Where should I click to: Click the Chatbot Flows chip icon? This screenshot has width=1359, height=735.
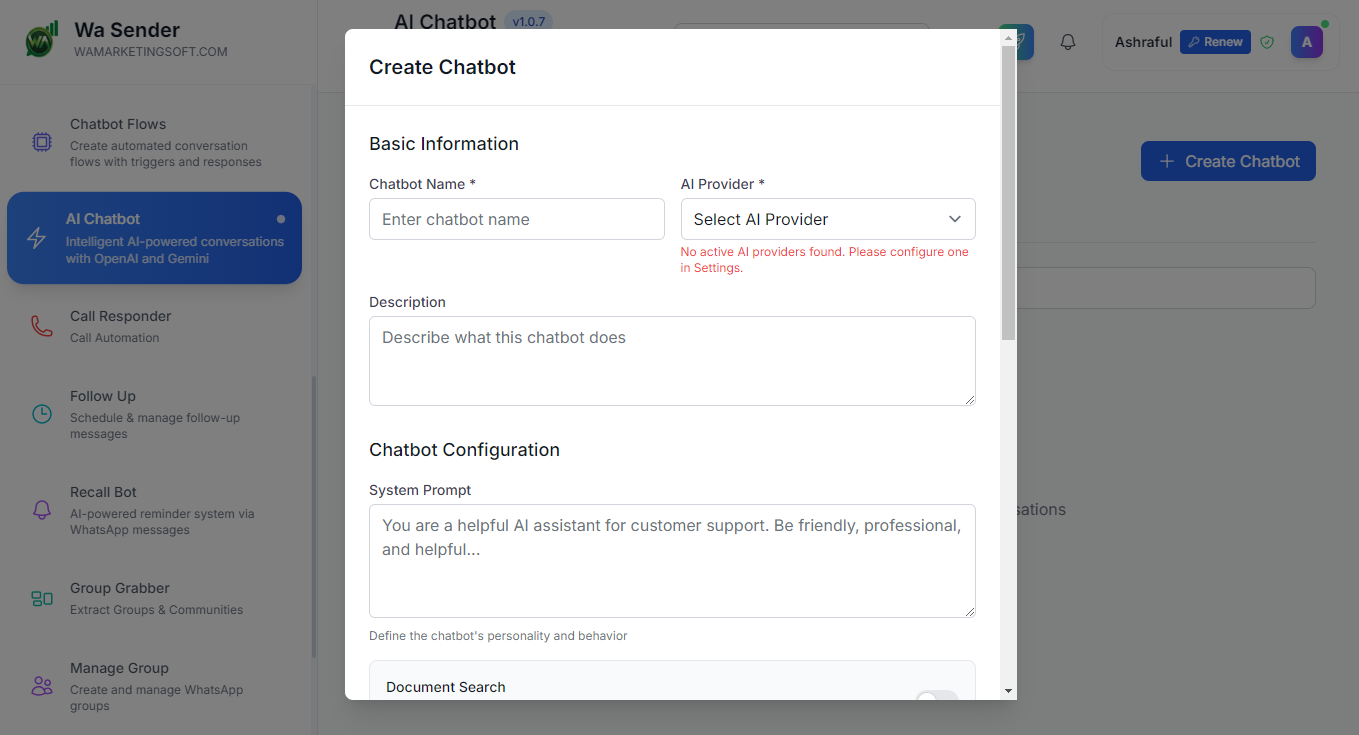click(42, 142)
